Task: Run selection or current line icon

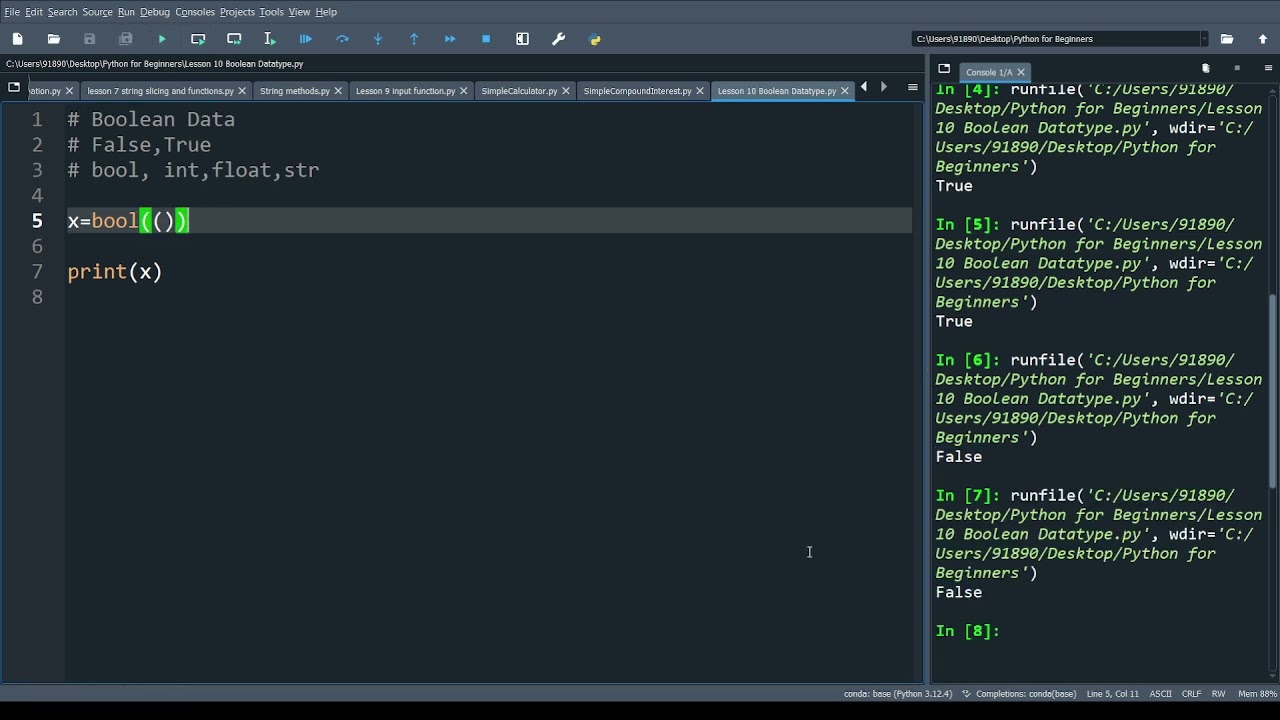Action: point(270,39)
